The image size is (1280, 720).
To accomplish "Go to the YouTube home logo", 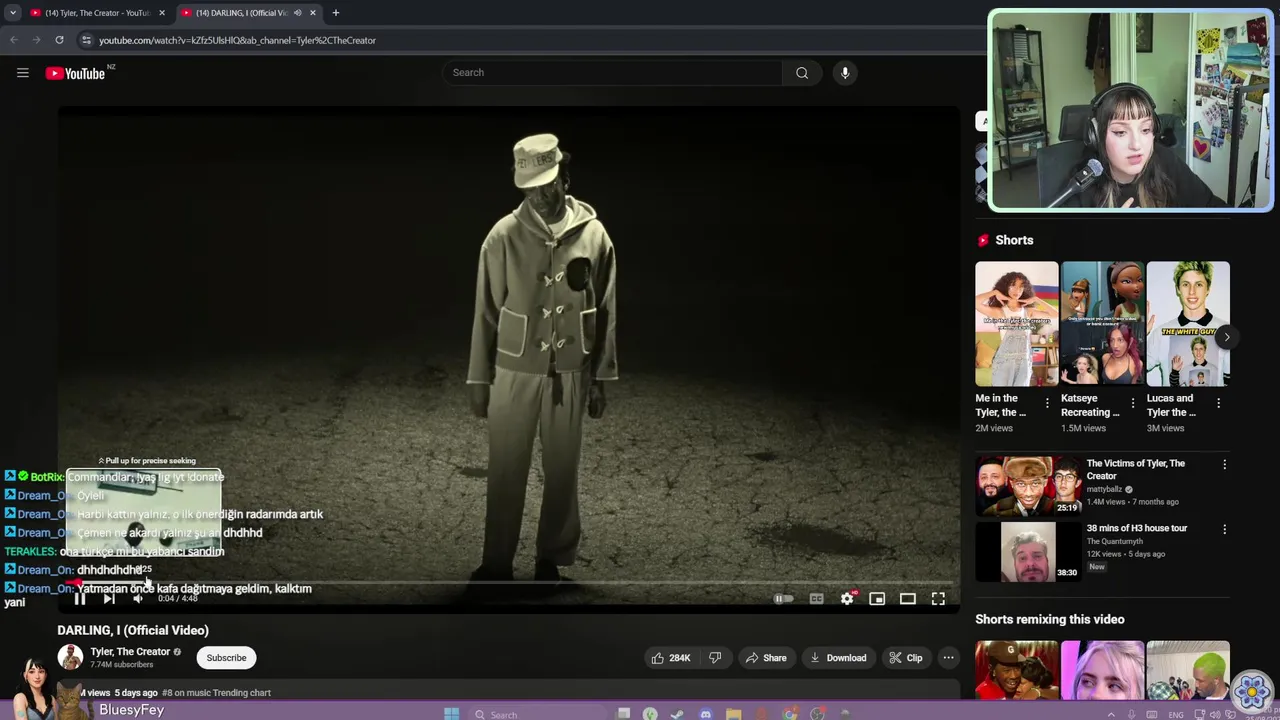I will coord(75,73).
